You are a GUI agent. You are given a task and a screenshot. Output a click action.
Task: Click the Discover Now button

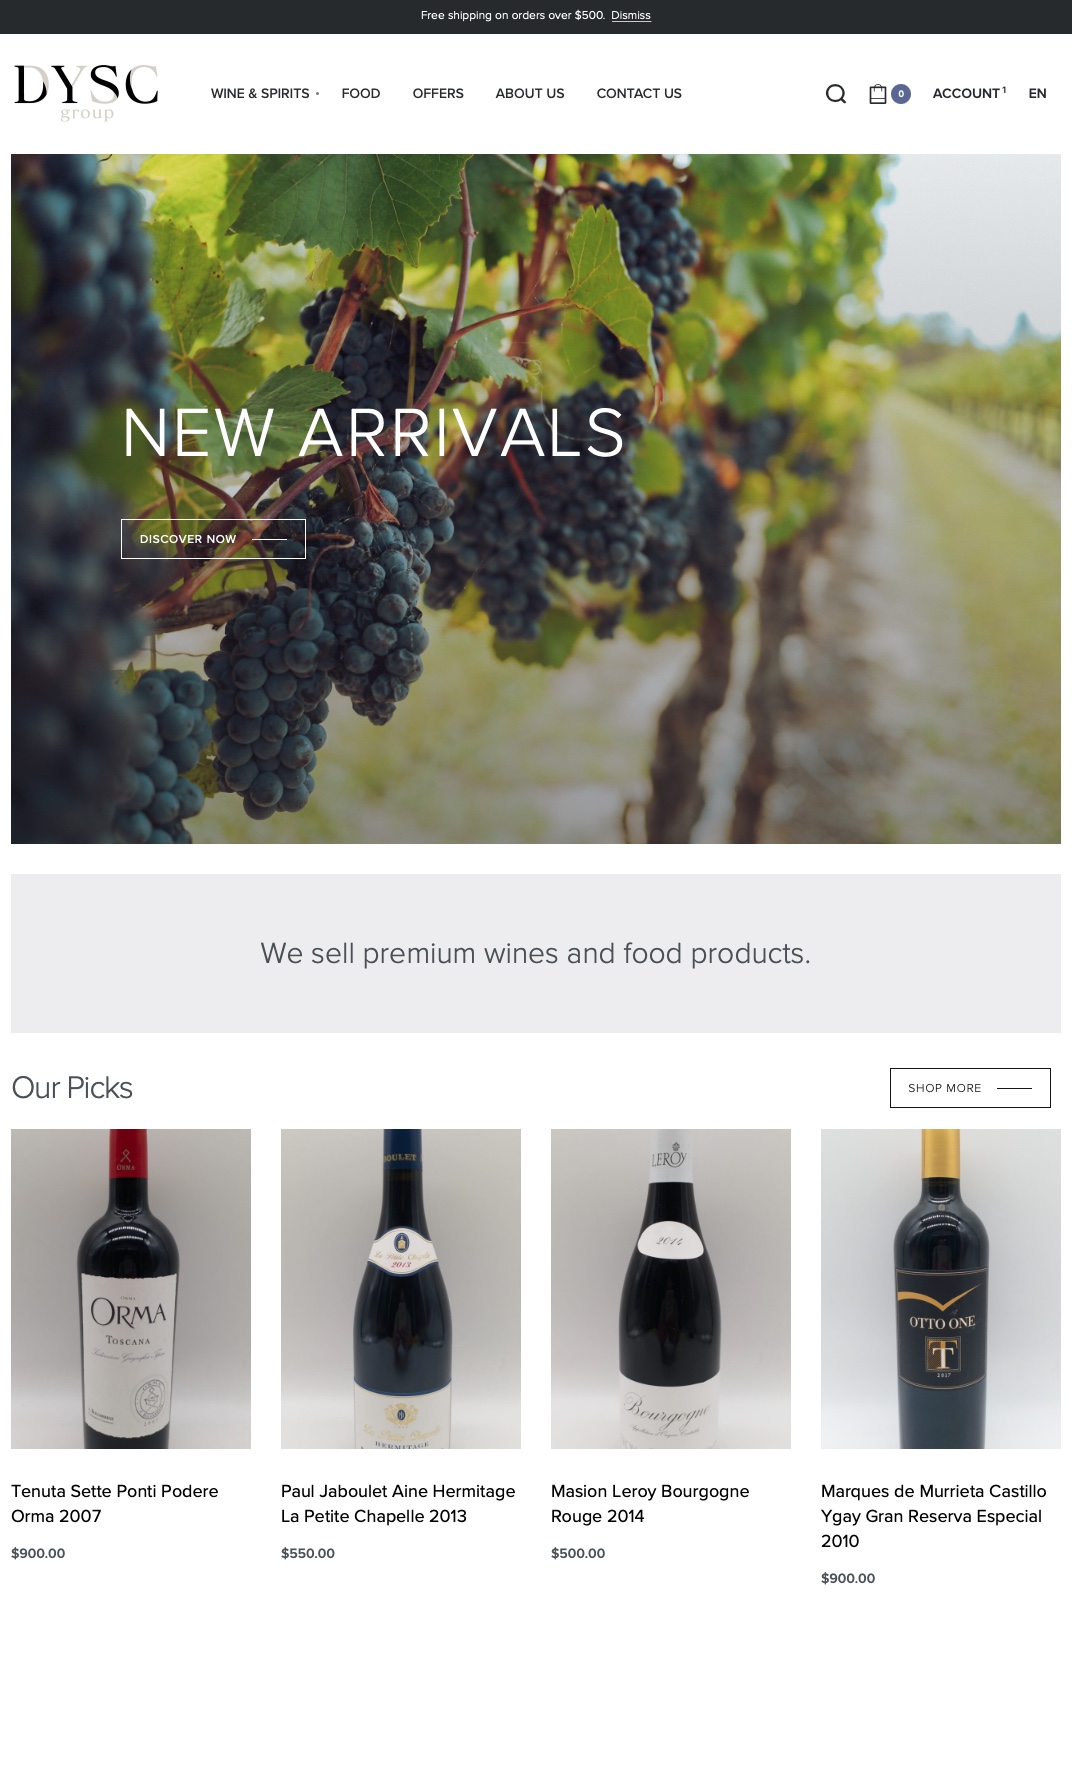[213, 539]
